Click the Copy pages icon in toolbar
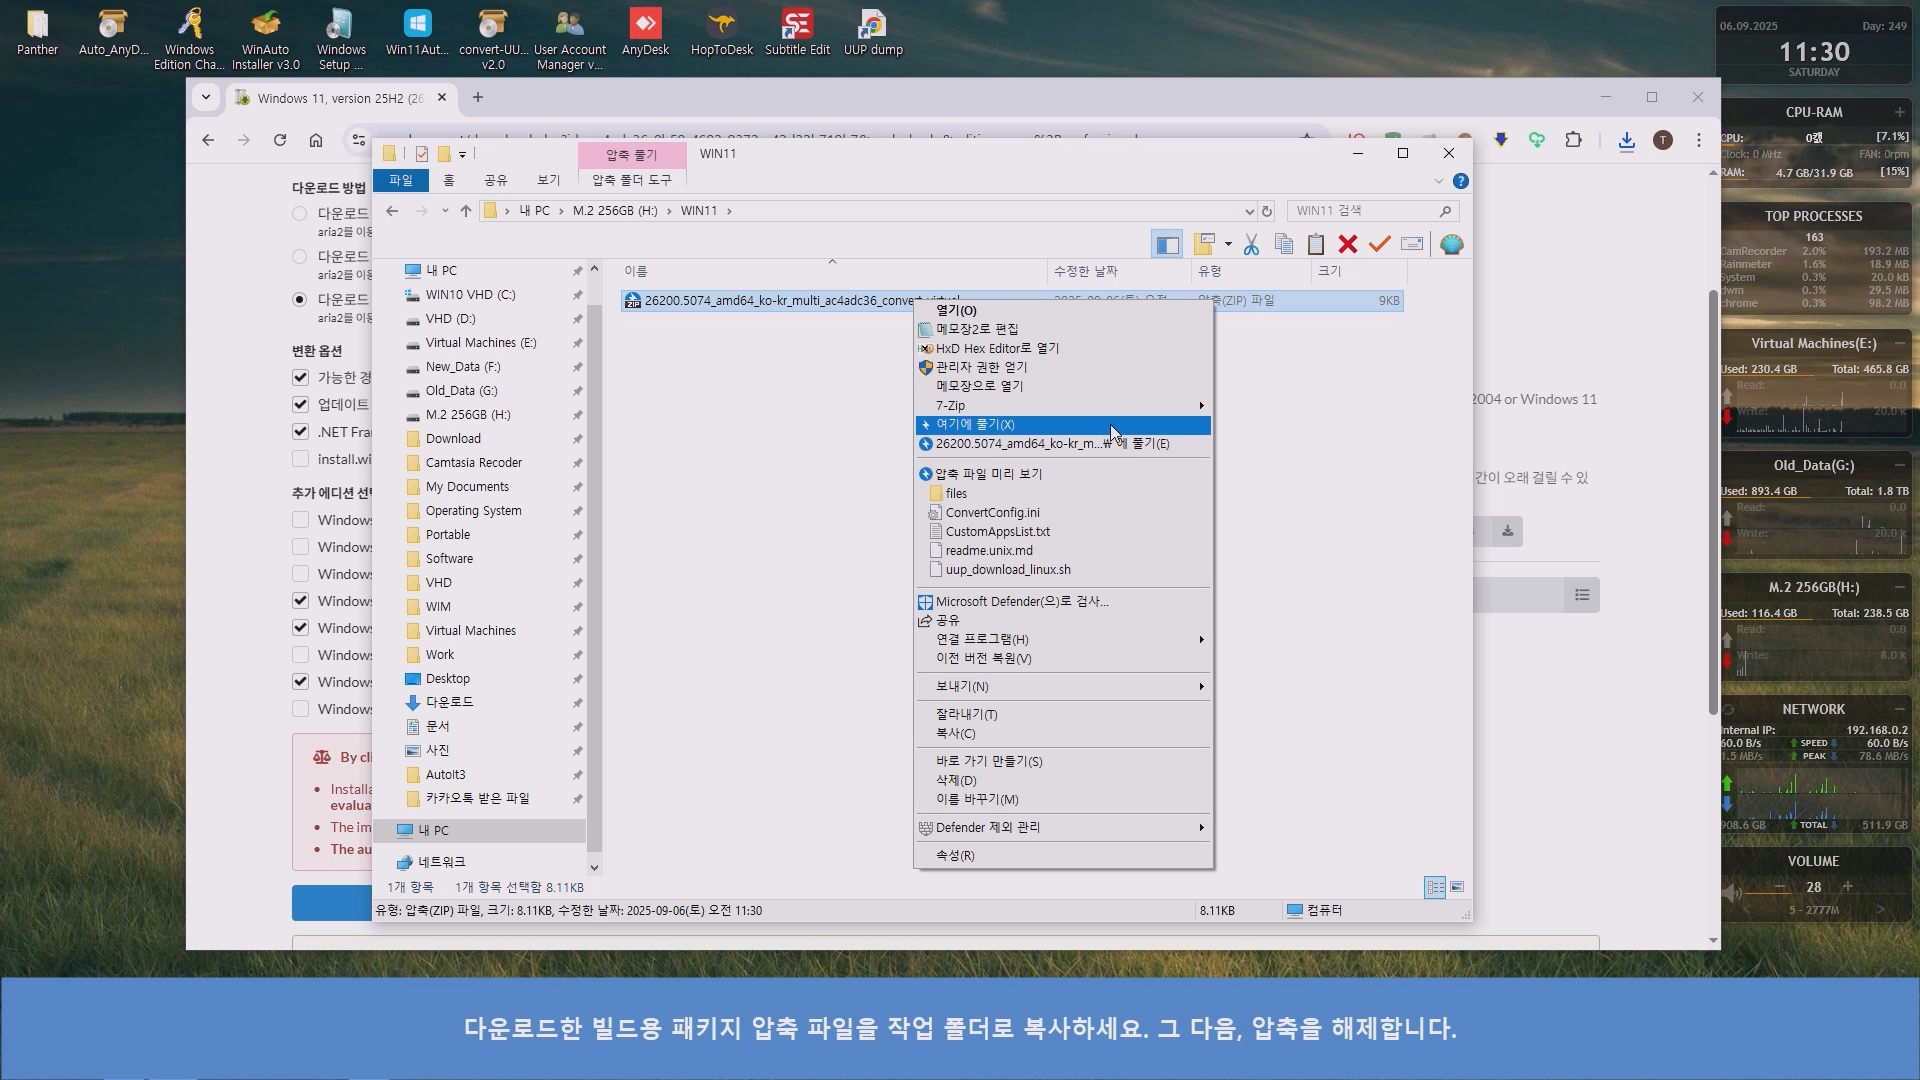 coord(1284,244)
